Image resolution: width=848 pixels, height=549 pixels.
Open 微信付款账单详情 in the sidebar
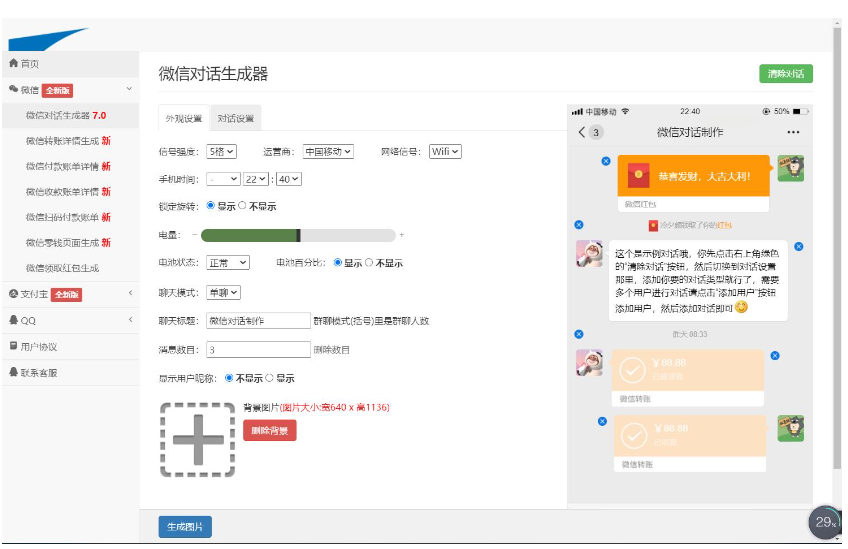[x=68, y=166]
